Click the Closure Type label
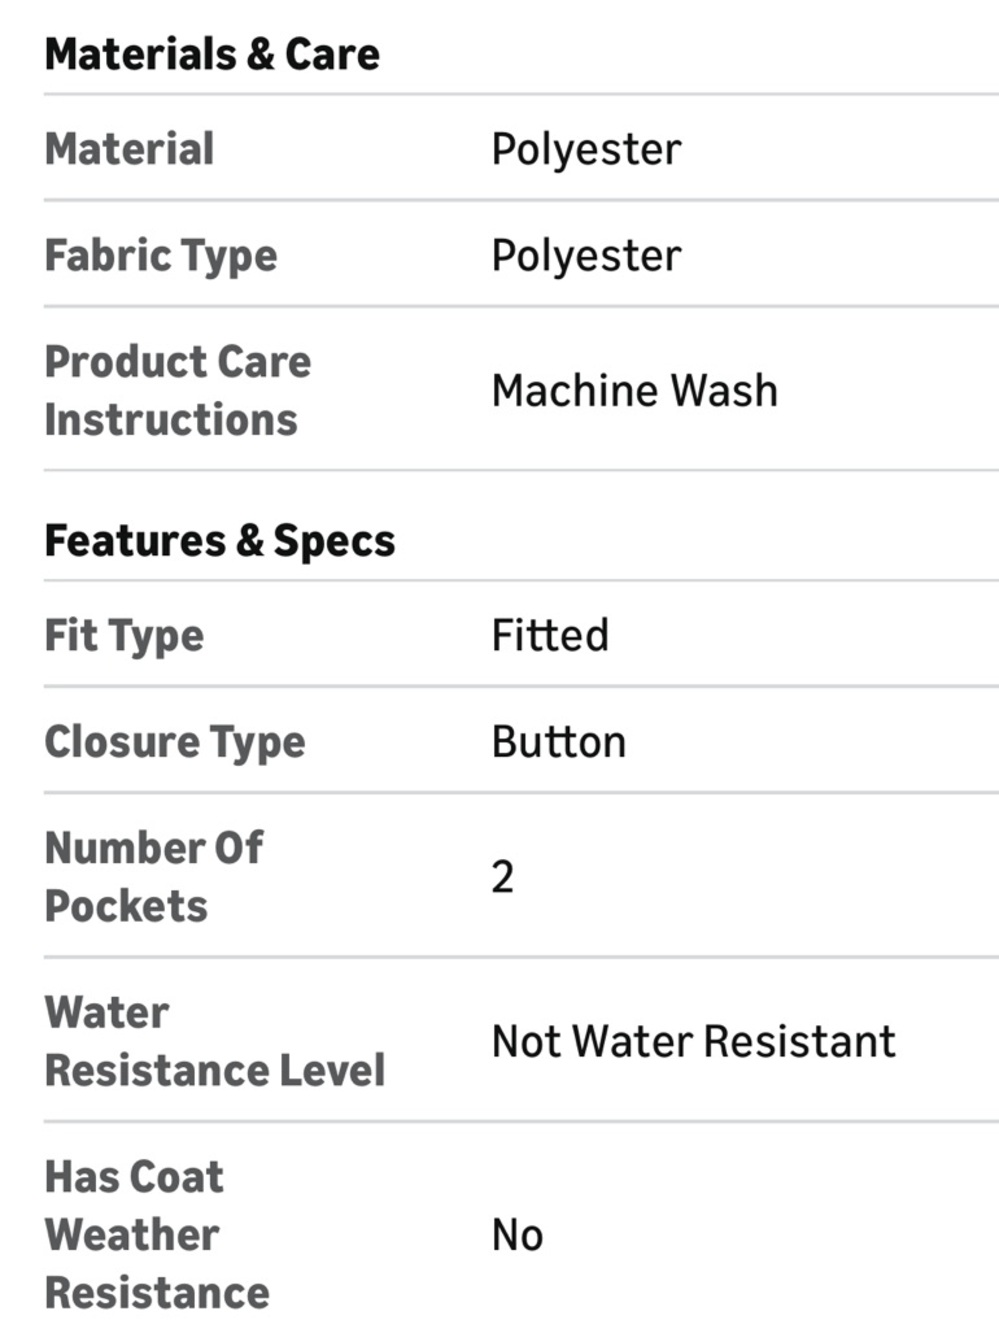 click(x=175, y=742)
